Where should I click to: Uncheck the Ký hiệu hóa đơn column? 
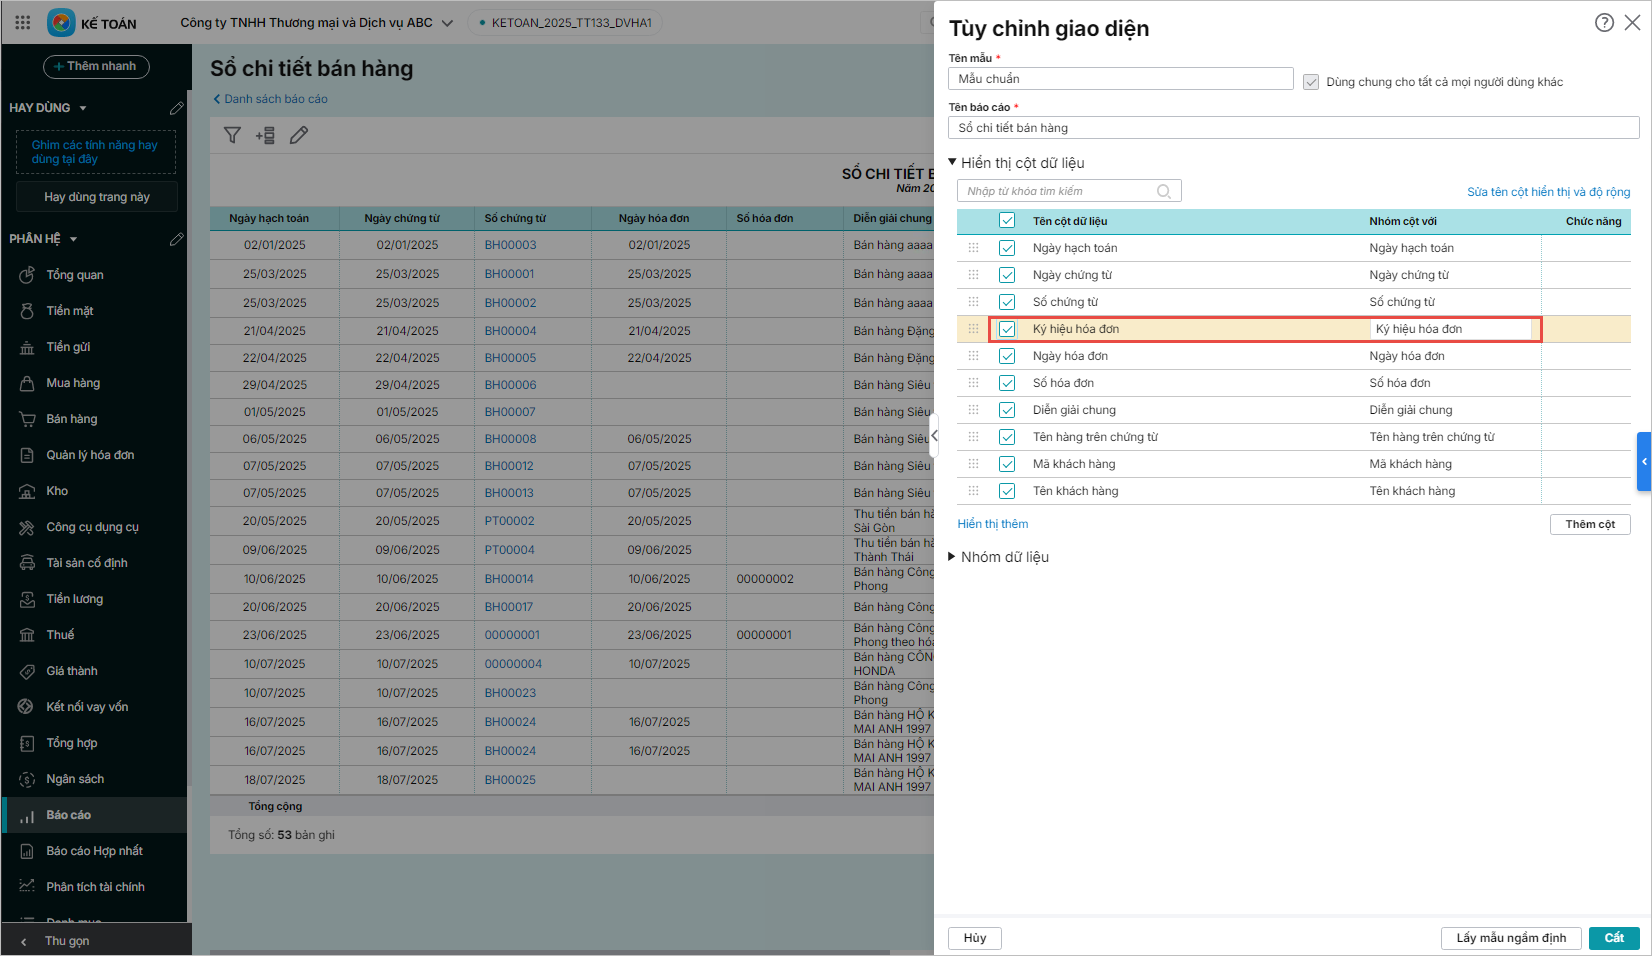1007,329
